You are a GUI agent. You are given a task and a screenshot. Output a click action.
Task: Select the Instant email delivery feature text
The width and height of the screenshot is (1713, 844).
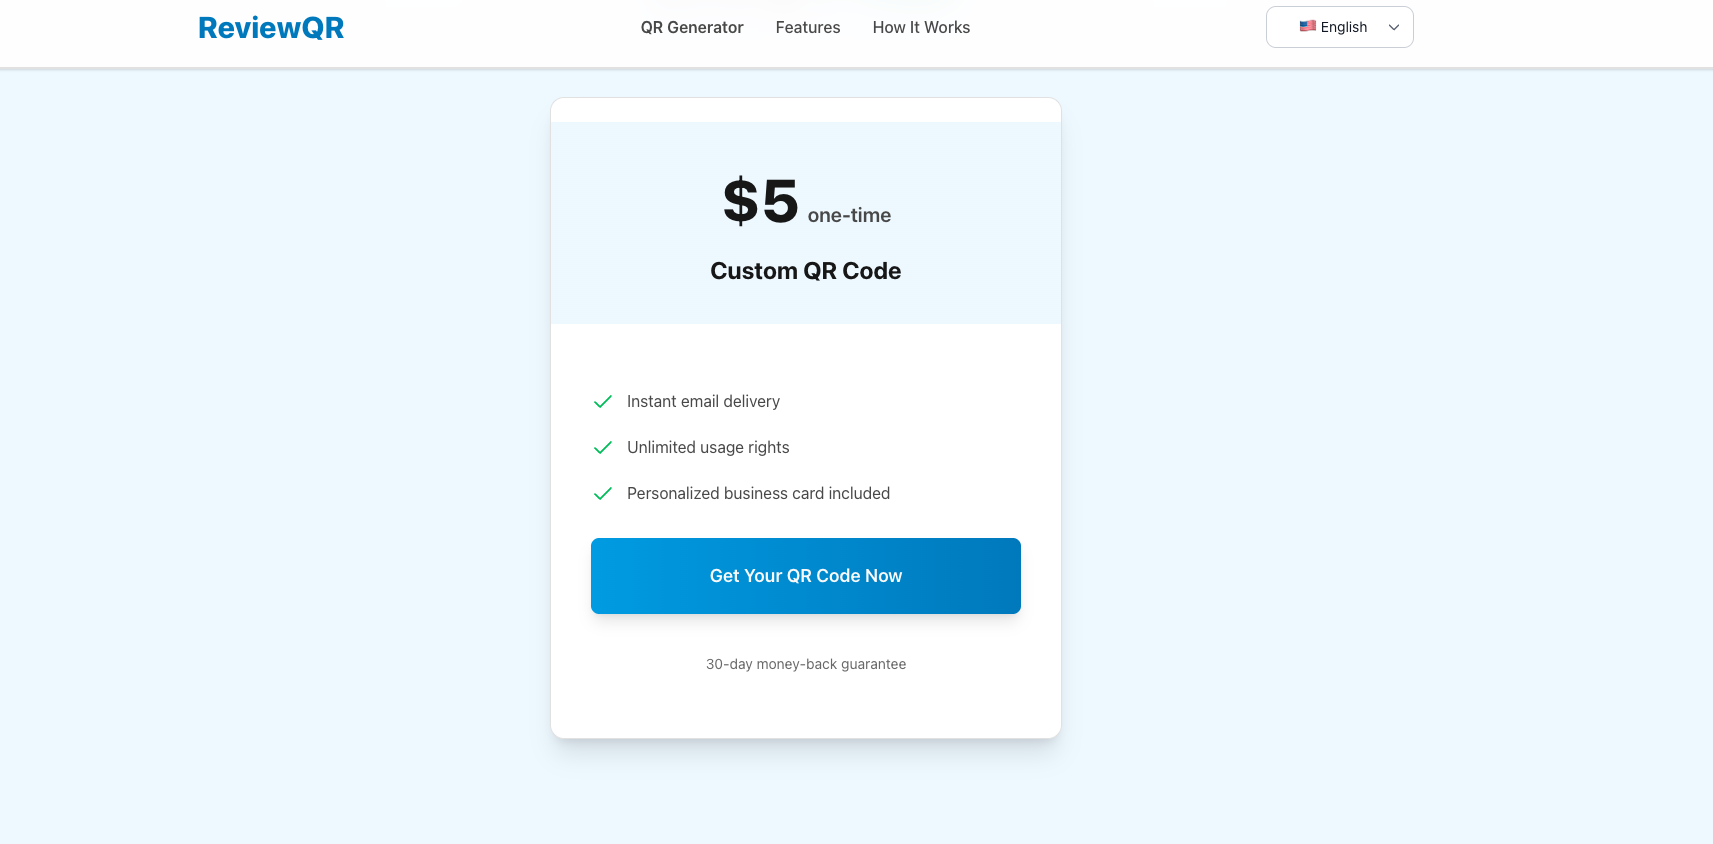703,401
